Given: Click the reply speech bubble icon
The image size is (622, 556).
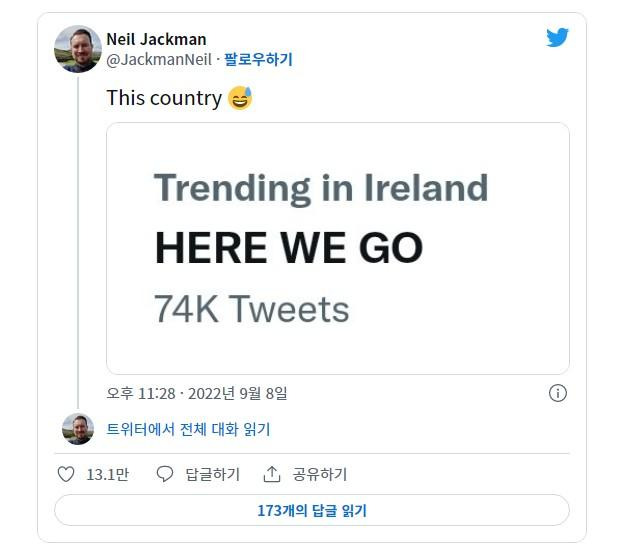Looking at the screenshot, I should (165, 474).
